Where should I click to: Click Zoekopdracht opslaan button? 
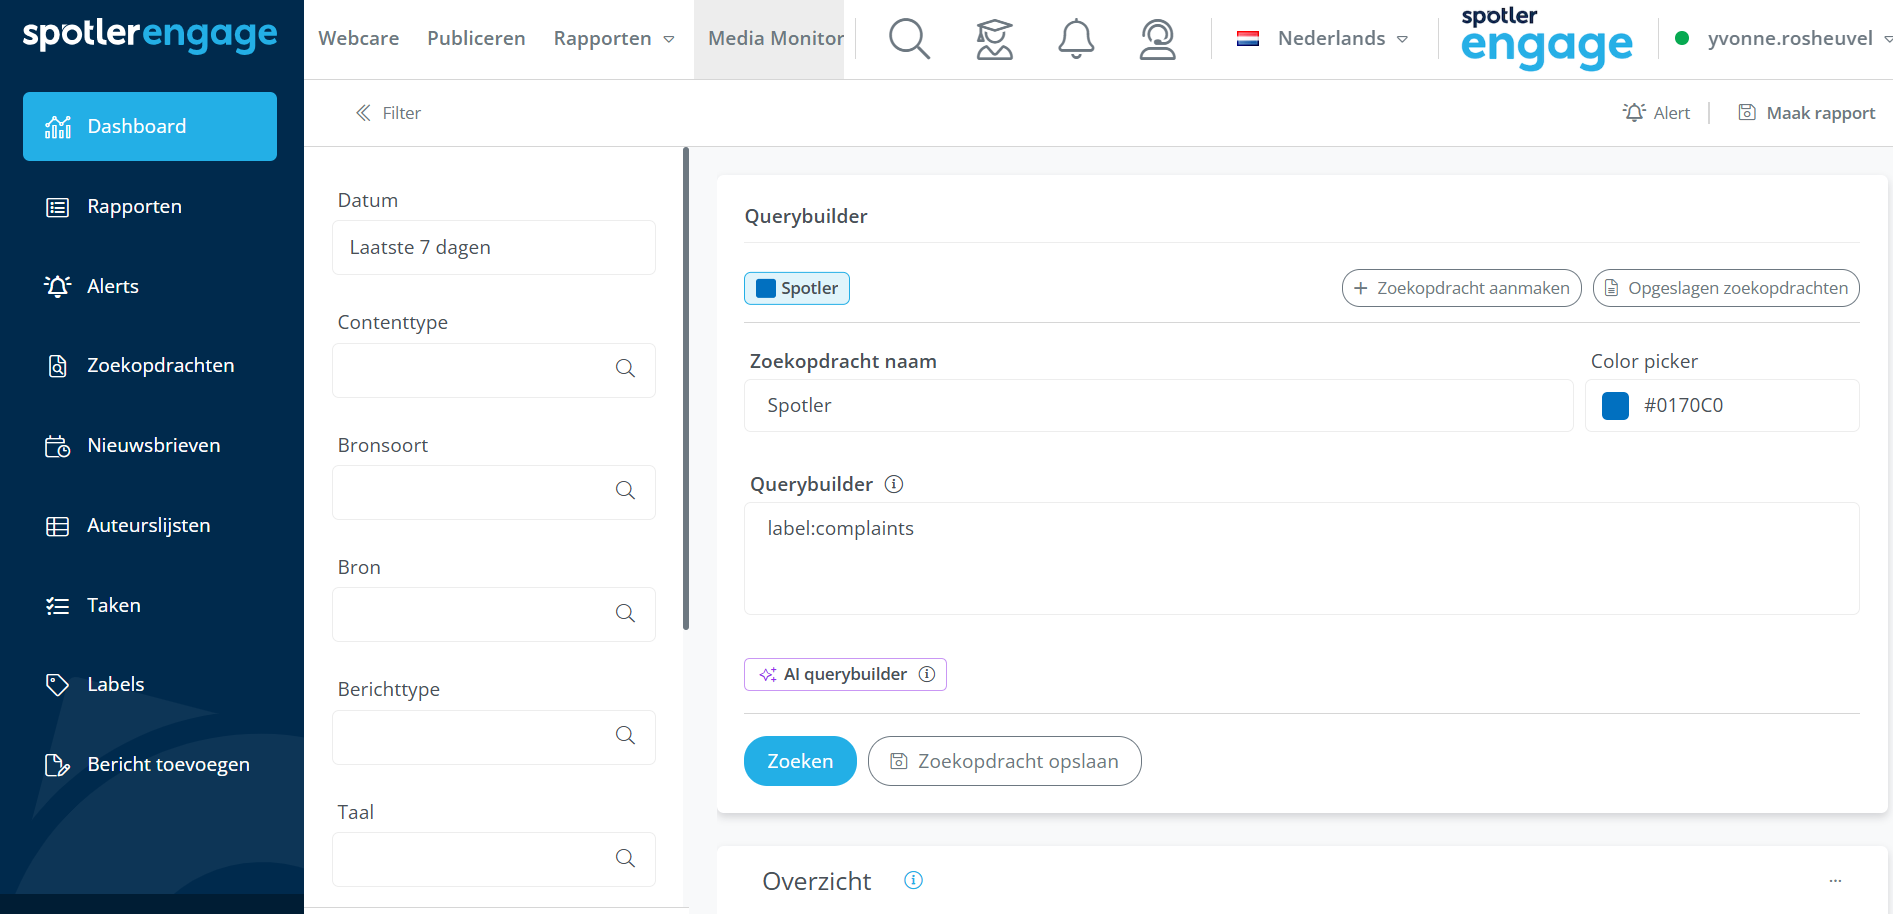[x=1004, y=761]
